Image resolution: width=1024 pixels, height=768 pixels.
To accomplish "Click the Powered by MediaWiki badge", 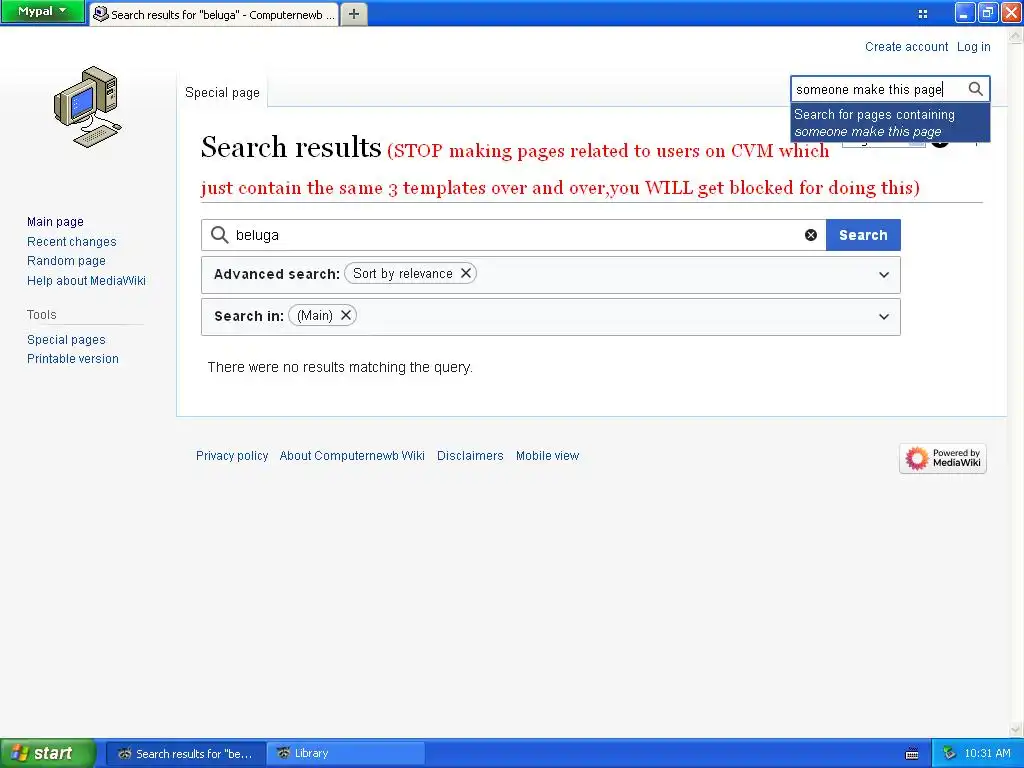I will click(x=942, y=458).
